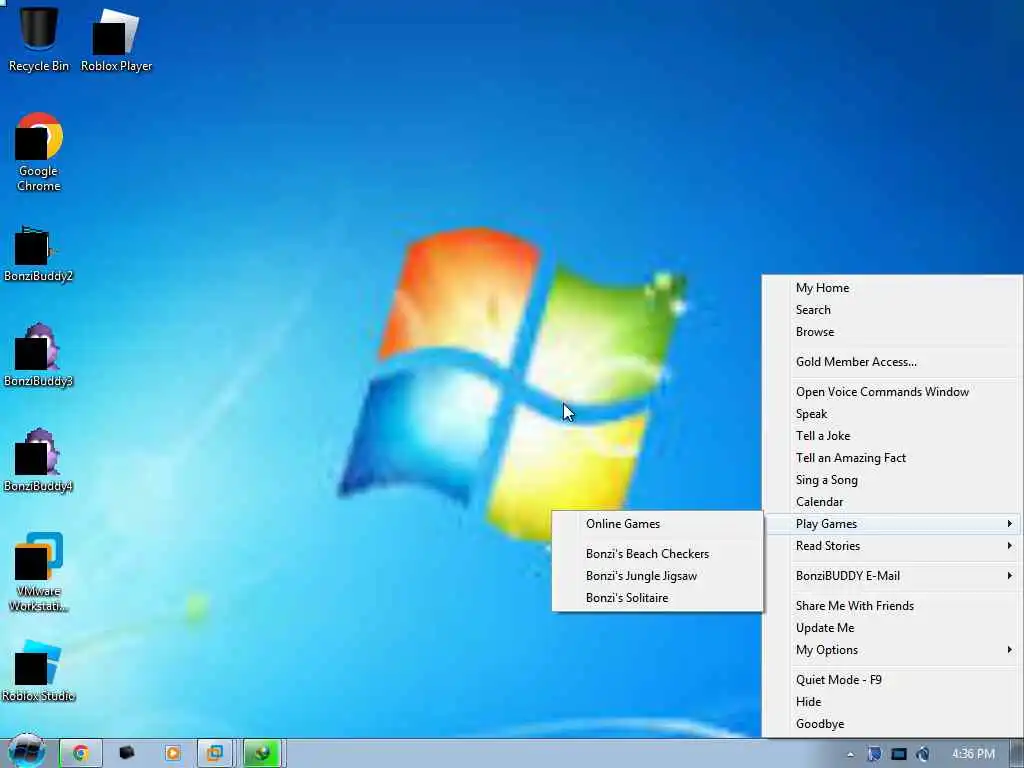Image resolution: width=1024 pixels, height=768 pixels.
Task: Open the Recycle Bin desktop icon
Action: (39, 37)
